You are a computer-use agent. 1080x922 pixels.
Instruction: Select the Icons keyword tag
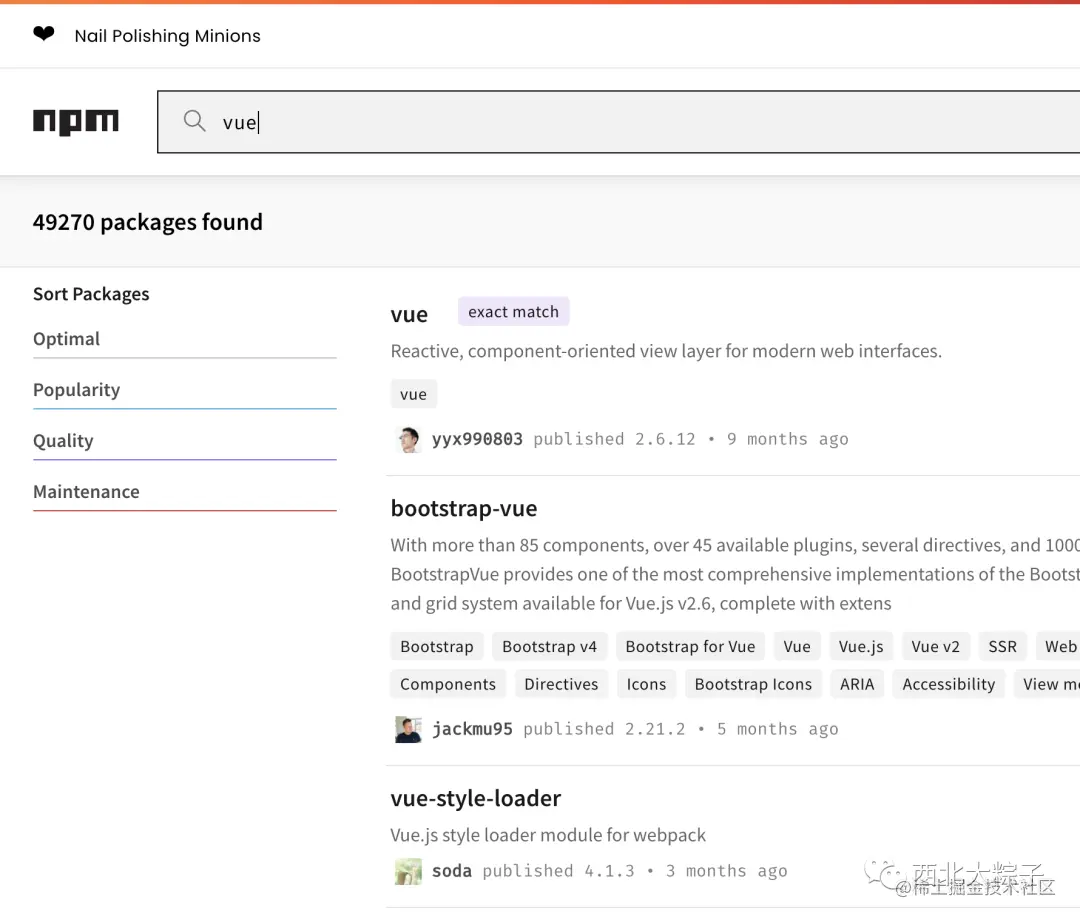646,684
